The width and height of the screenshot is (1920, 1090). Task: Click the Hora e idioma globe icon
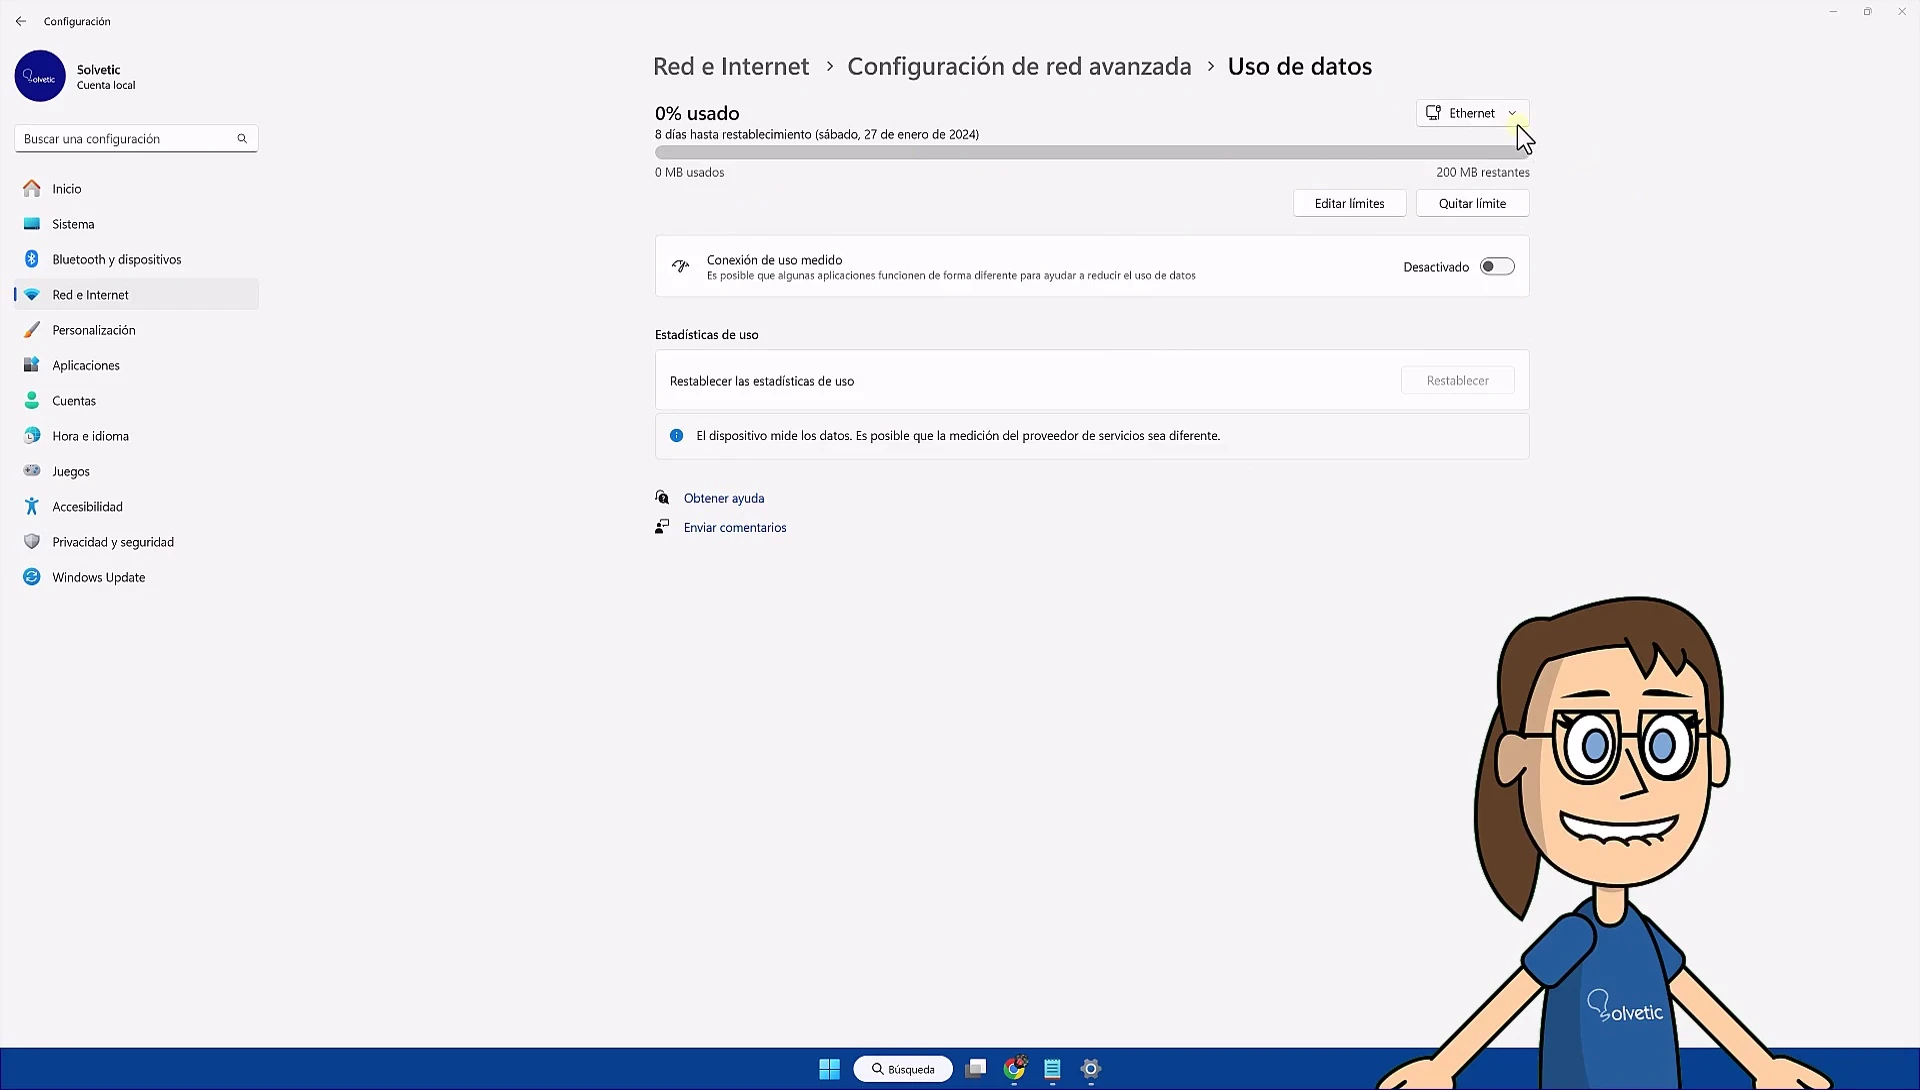pyautogui.click(x=32, y=436)
